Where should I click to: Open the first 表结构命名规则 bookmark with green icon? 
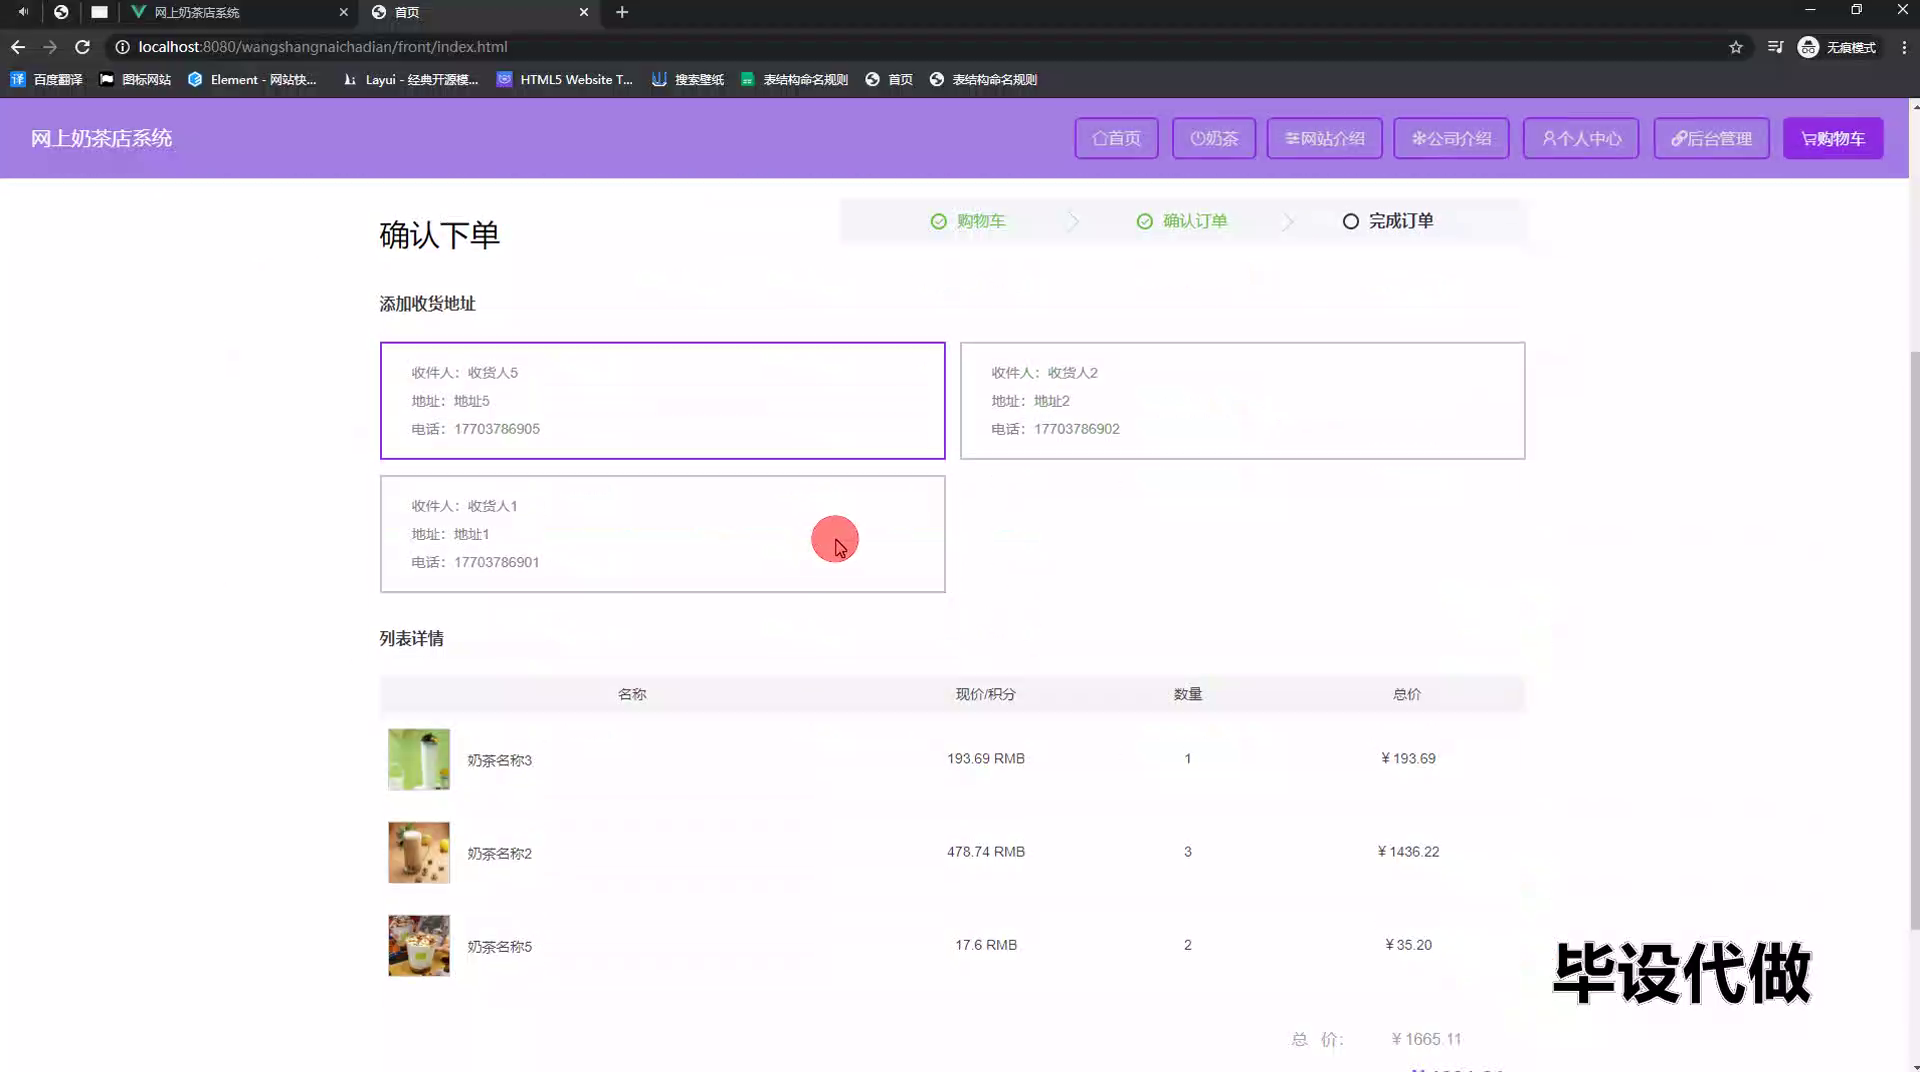[795, 80]
